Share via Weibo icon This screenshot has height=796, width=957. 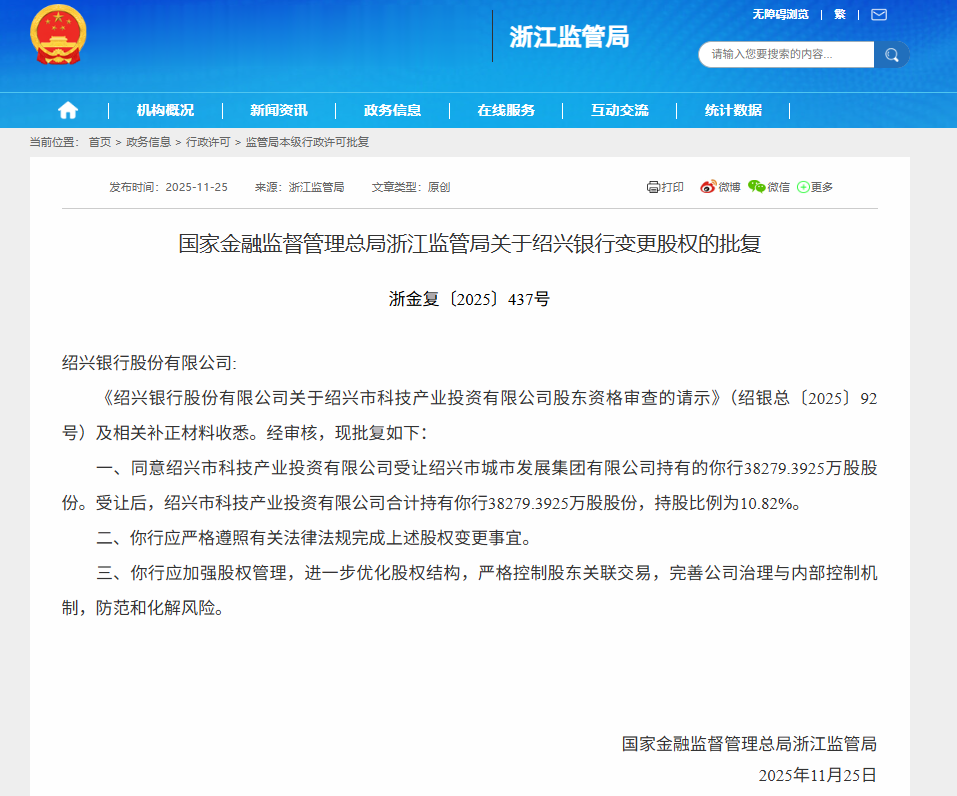tap(708, 187)
